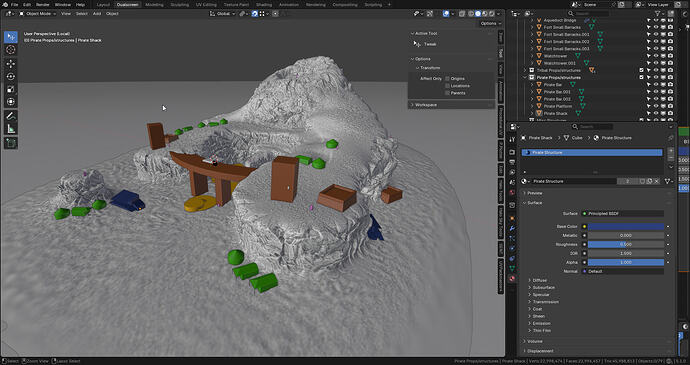Select the Tweak tool in the left toolbar
Image resolution: width=690 pixels, height=365 pixels.
point(11,37)
